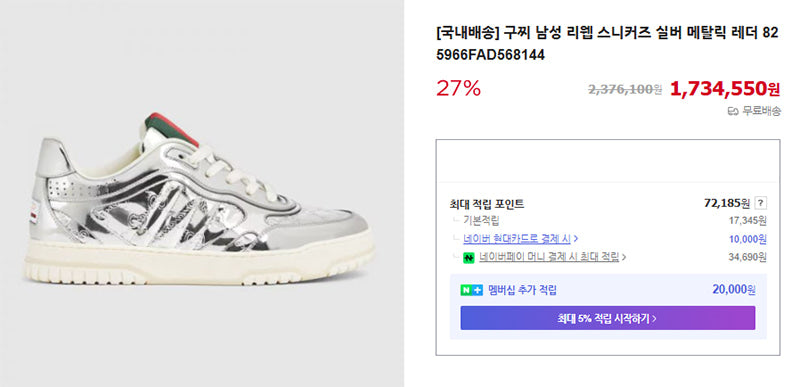Click the 1,734,550원 sale price
Image resolution: width=800 pixels, height=387 pixels.
(x=725, y=89)
